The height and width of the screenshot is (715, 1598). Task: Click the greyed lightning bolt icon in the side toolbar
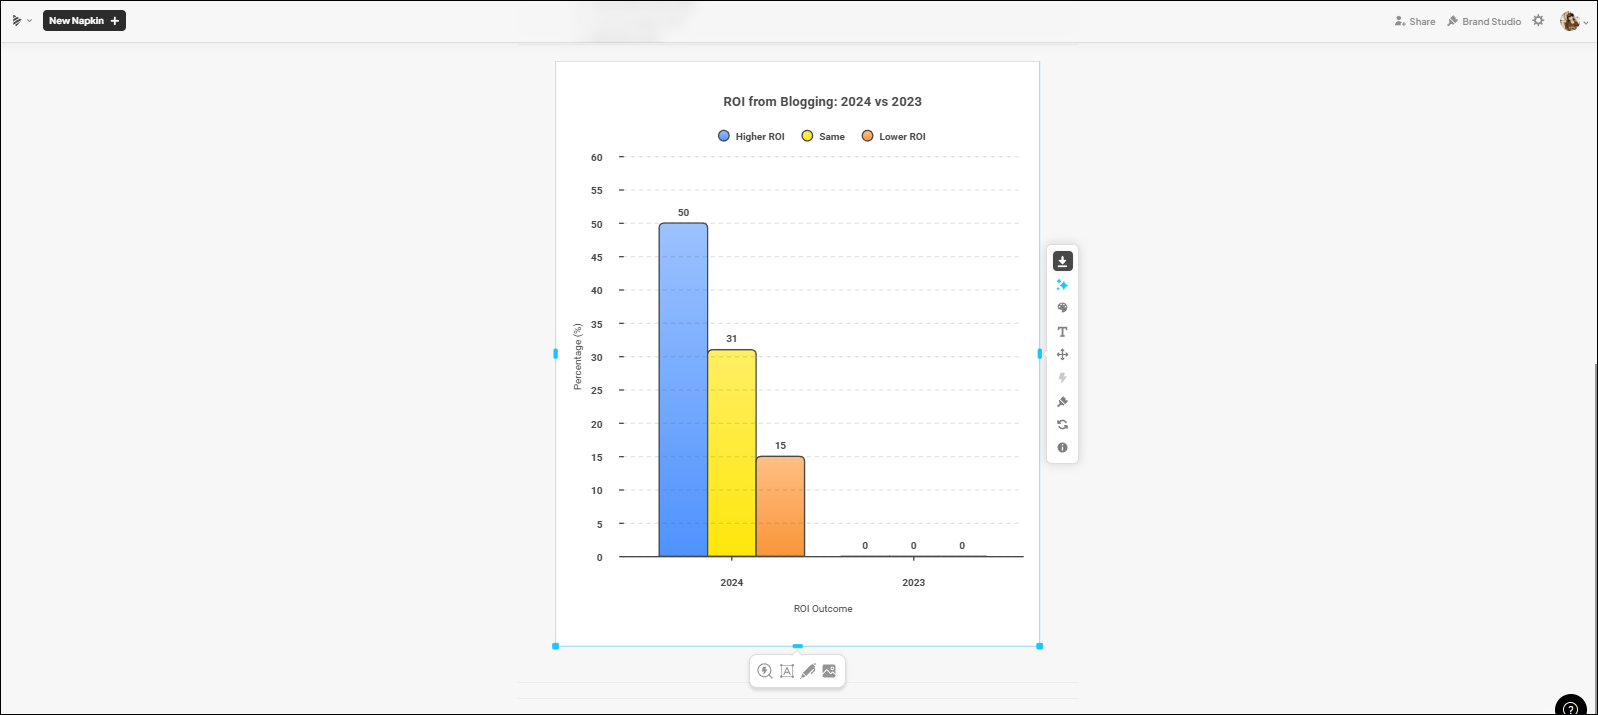(1062, 378)
